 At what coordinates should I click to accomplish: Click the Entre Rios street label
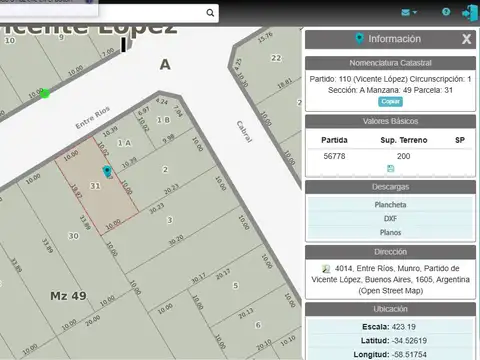[93, 118]
